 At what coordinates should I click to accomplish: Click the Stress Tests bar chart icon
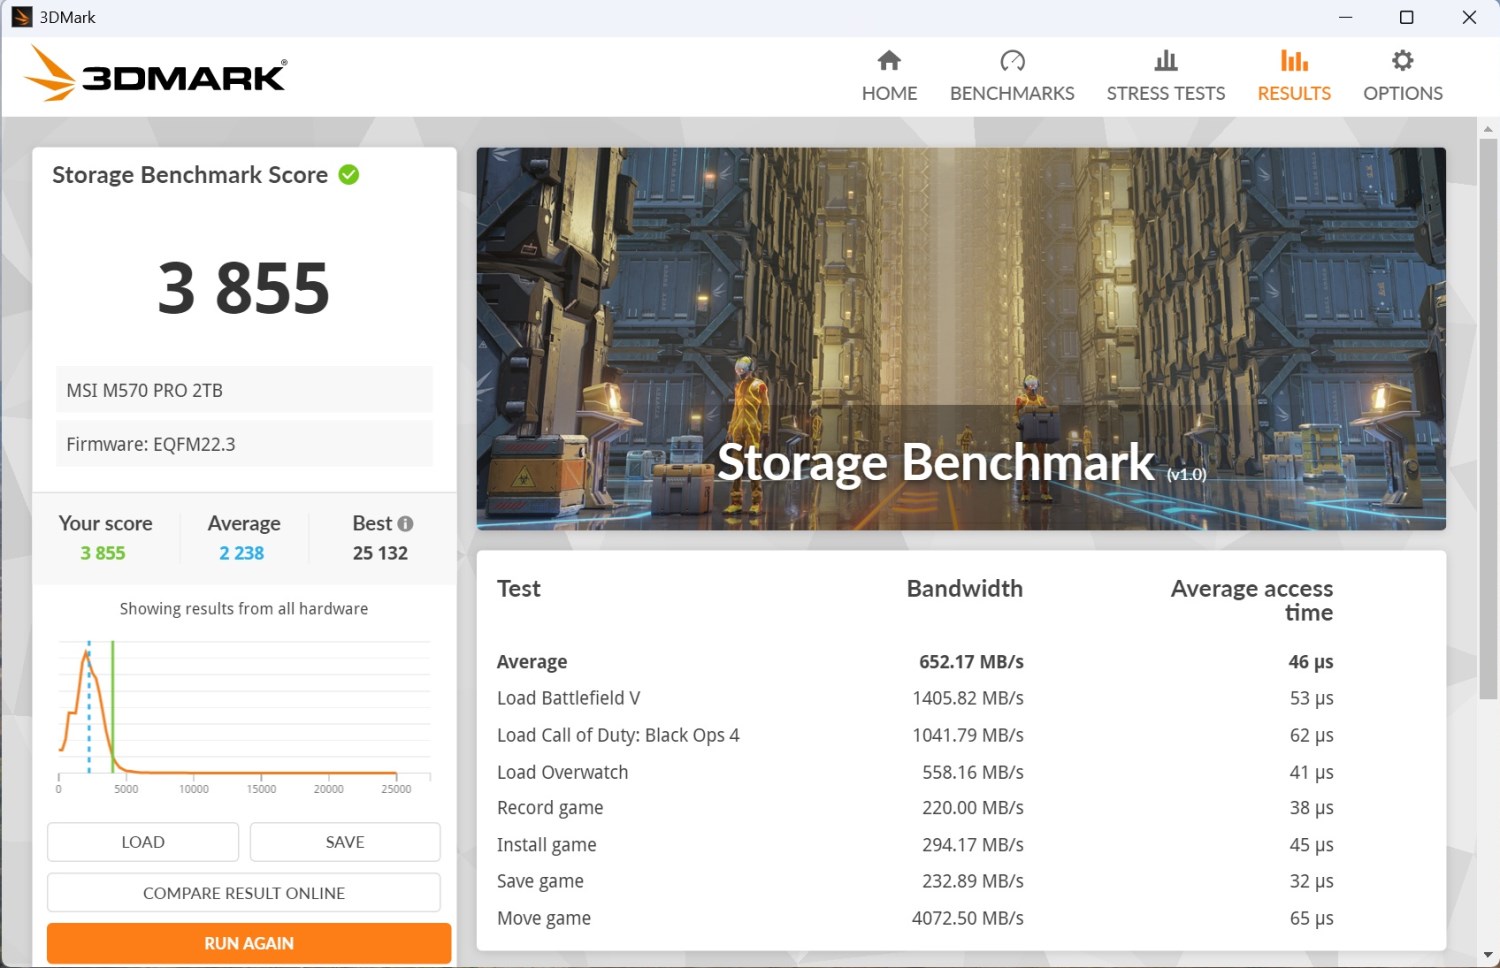pos(1165,61)
